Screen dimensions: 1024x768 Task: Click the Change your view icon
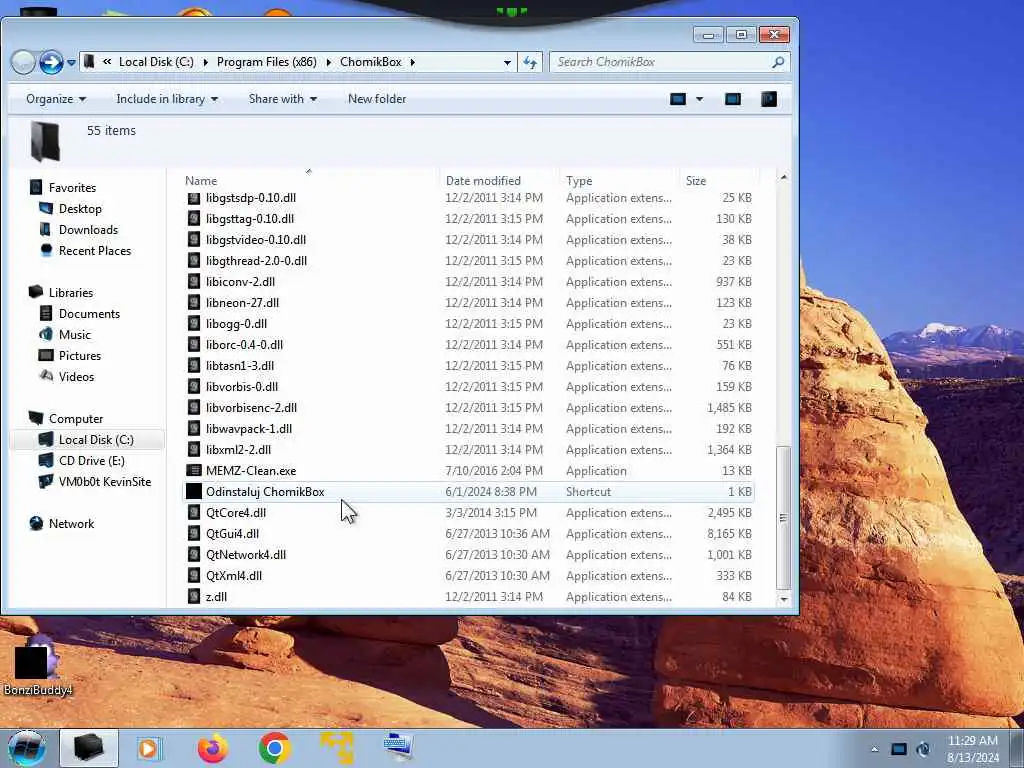point(678,99)
